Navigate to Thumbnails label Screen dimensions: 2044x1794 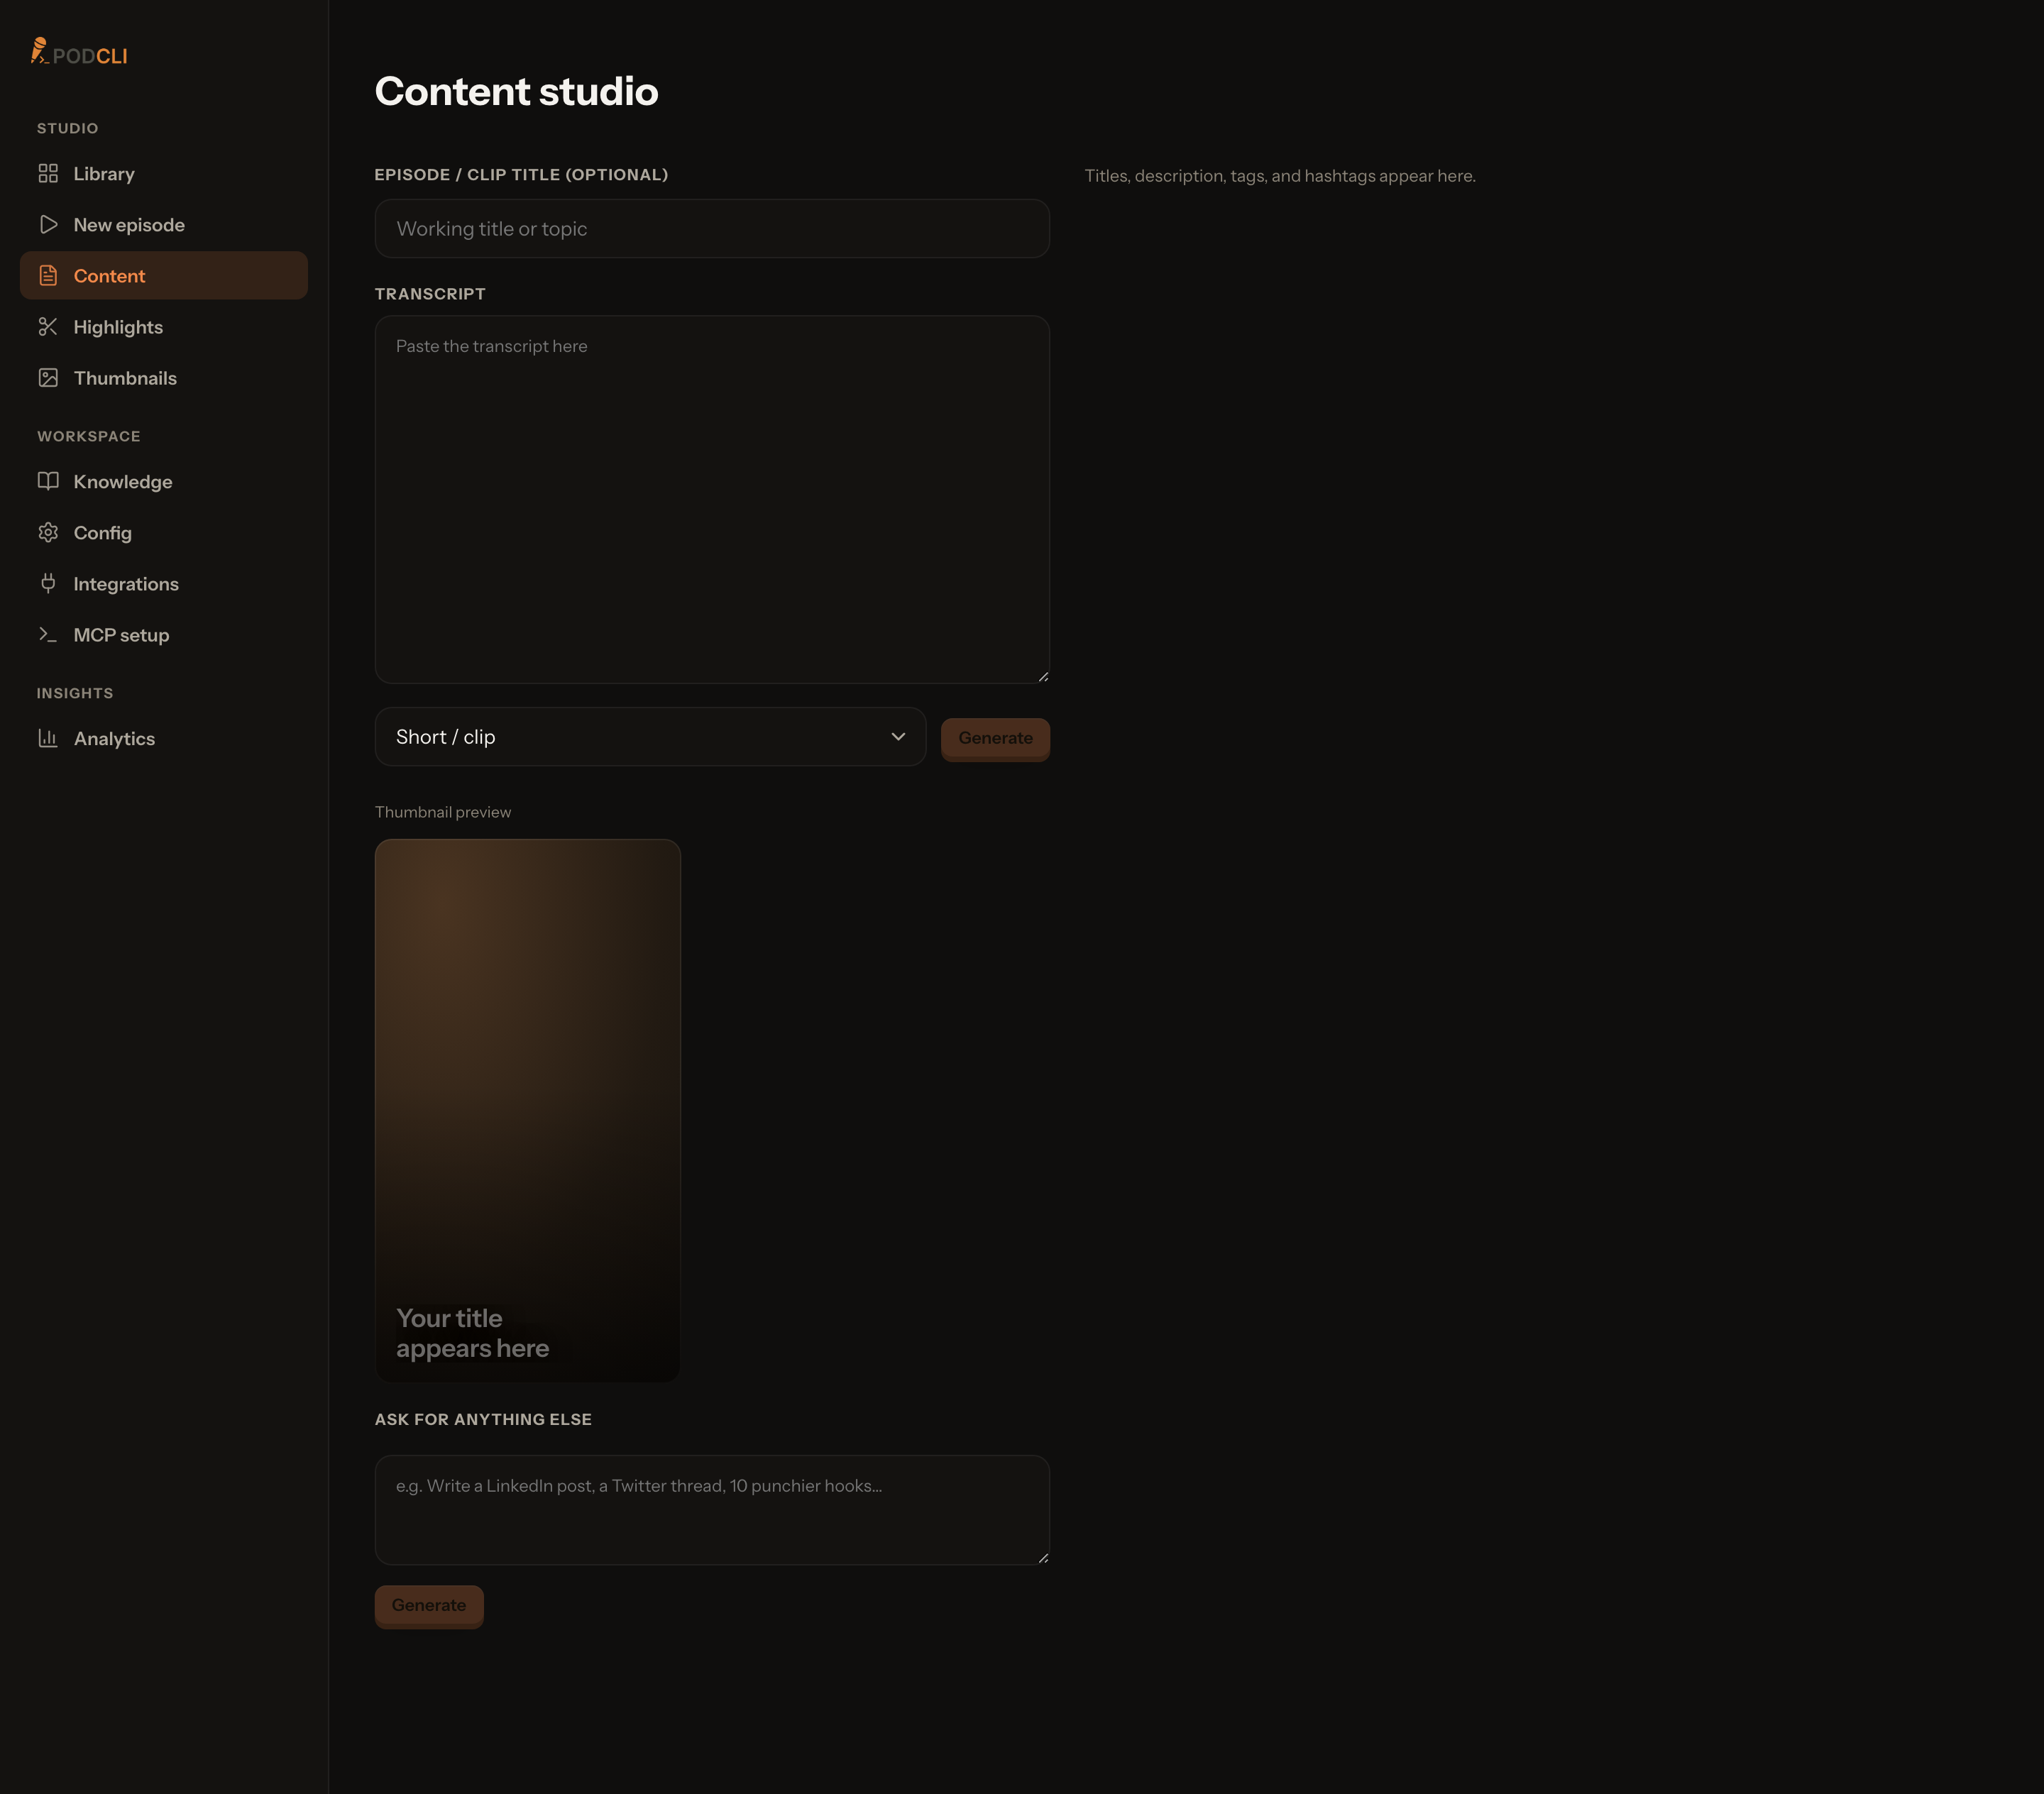coord(125,378)
